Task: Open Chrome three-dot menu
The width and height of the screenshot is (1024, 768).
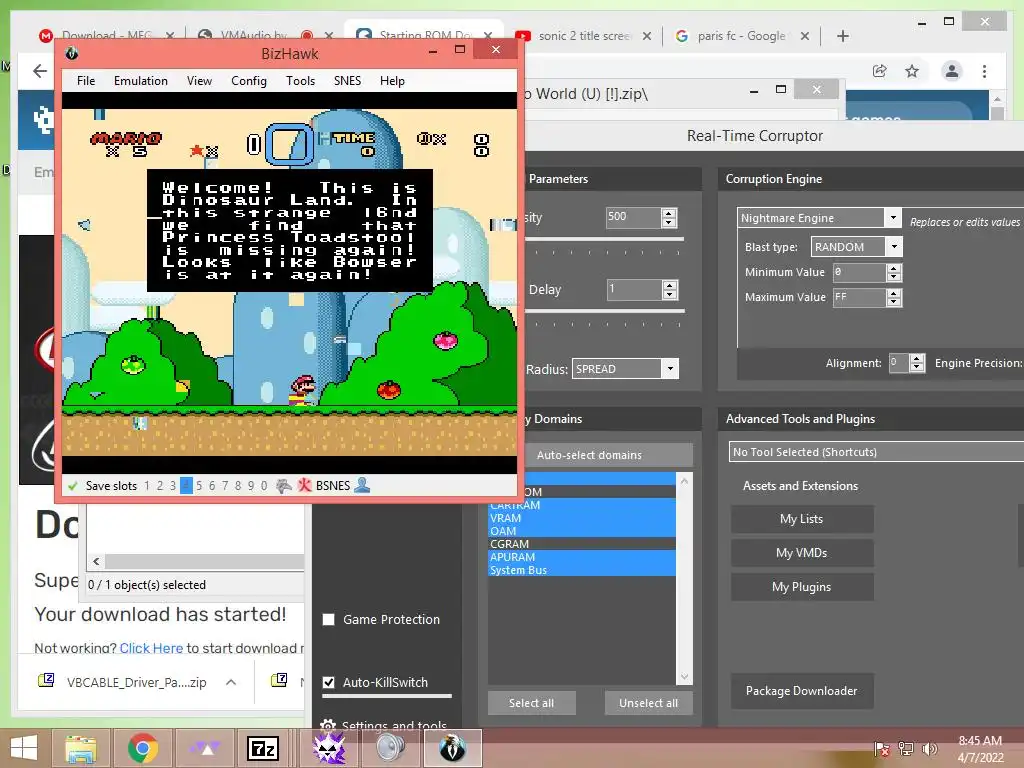Action: click(x=984, y=71)
